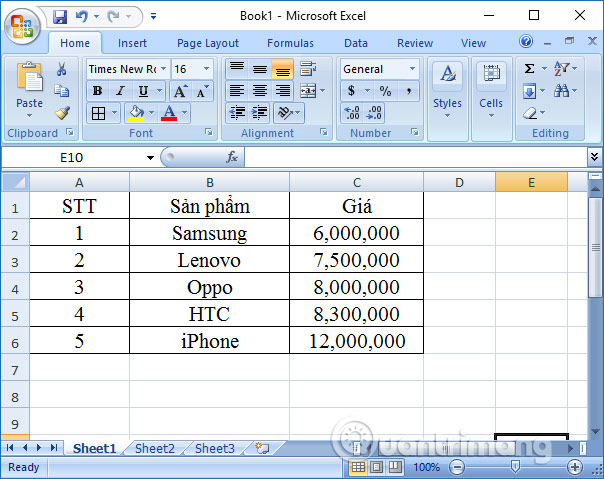Click the Redo arrow icon
Viewport: 604px width, 479px height.
pos(113,16)
